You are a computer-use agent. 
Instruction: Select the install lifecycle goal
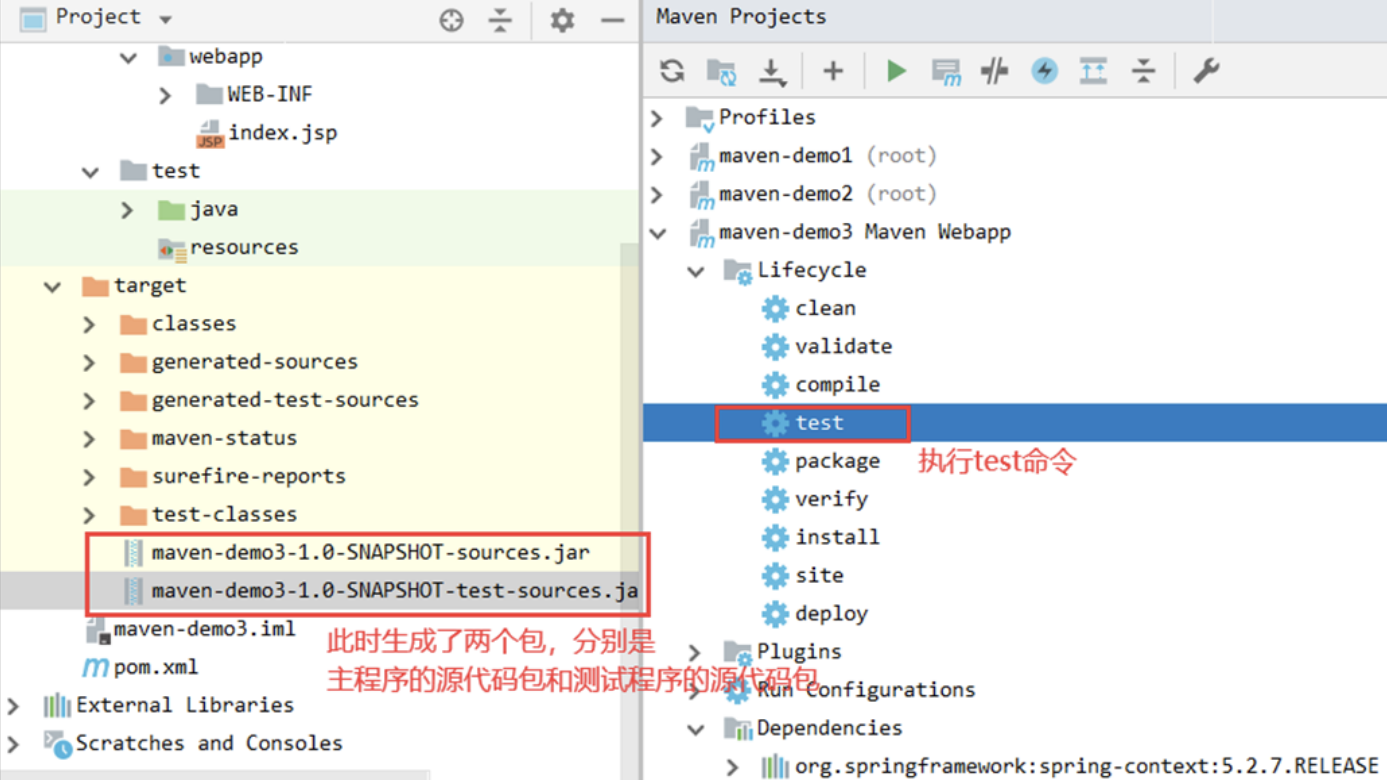pyautogui.click(x=837, y=537)
